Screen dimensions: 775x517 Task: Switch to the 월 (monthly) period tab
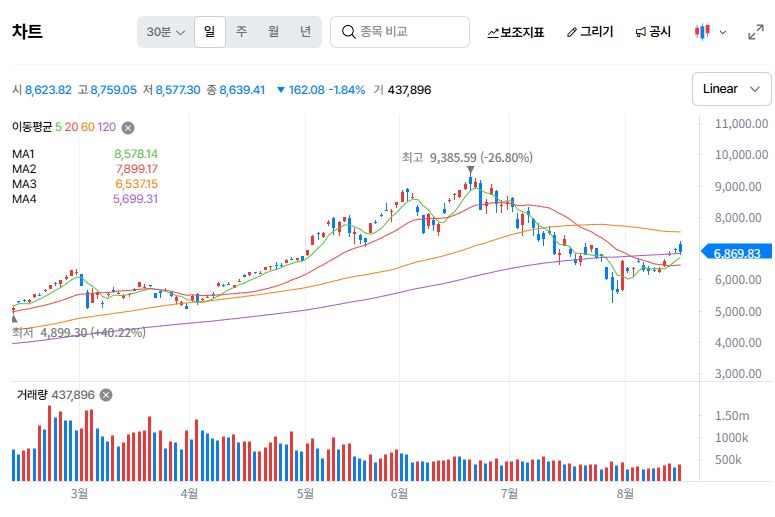(273, 32)
